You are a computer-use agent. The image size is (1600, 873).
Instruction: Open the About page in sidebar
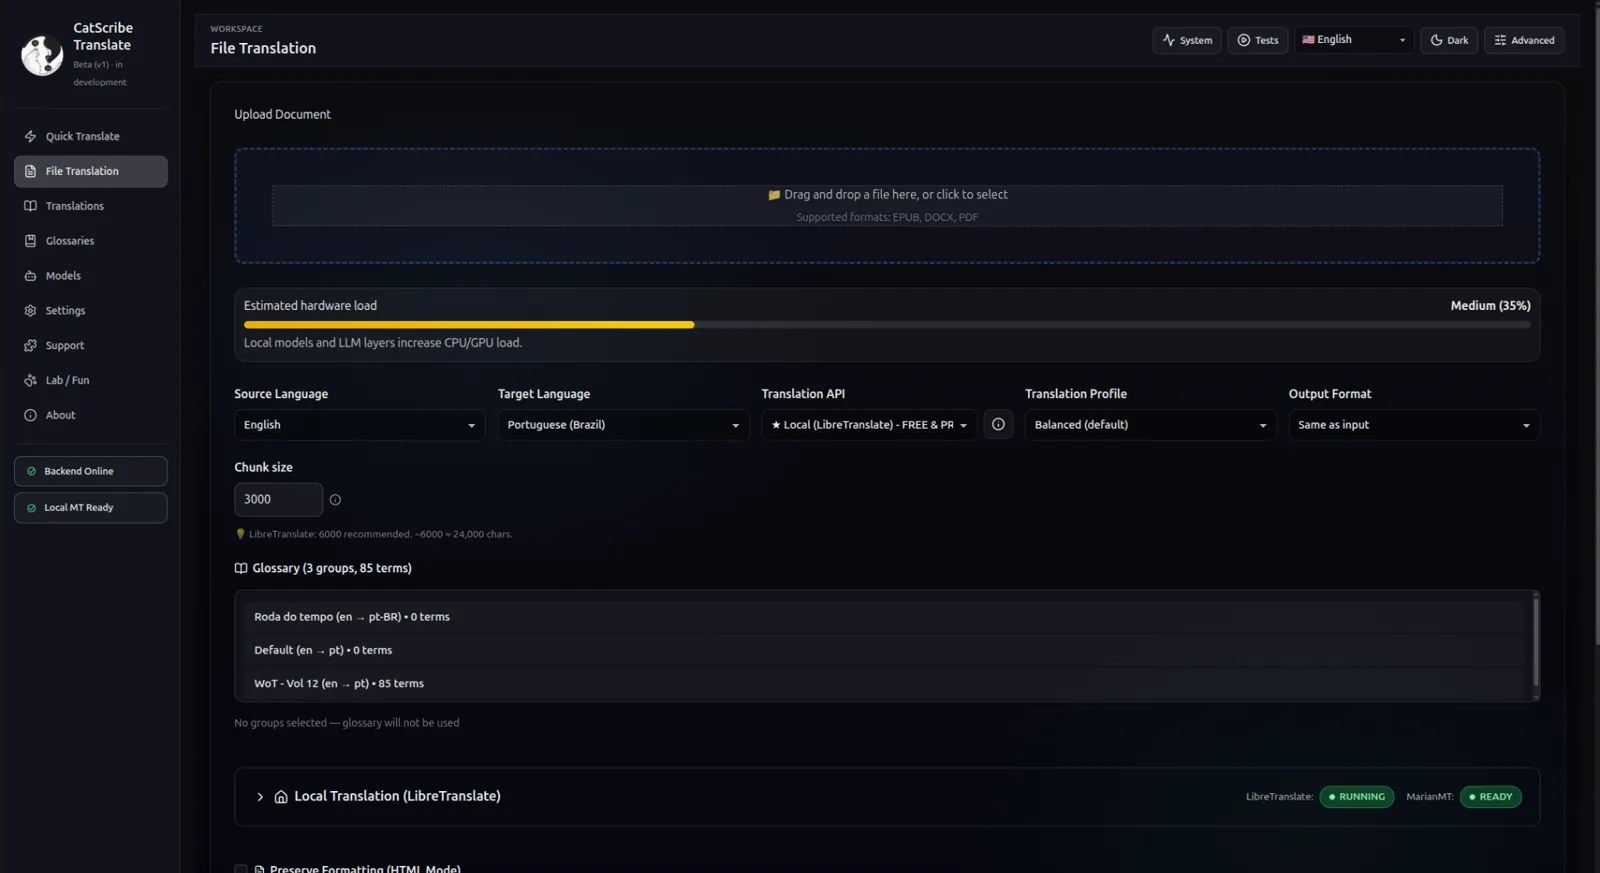[x=60, y=416]
